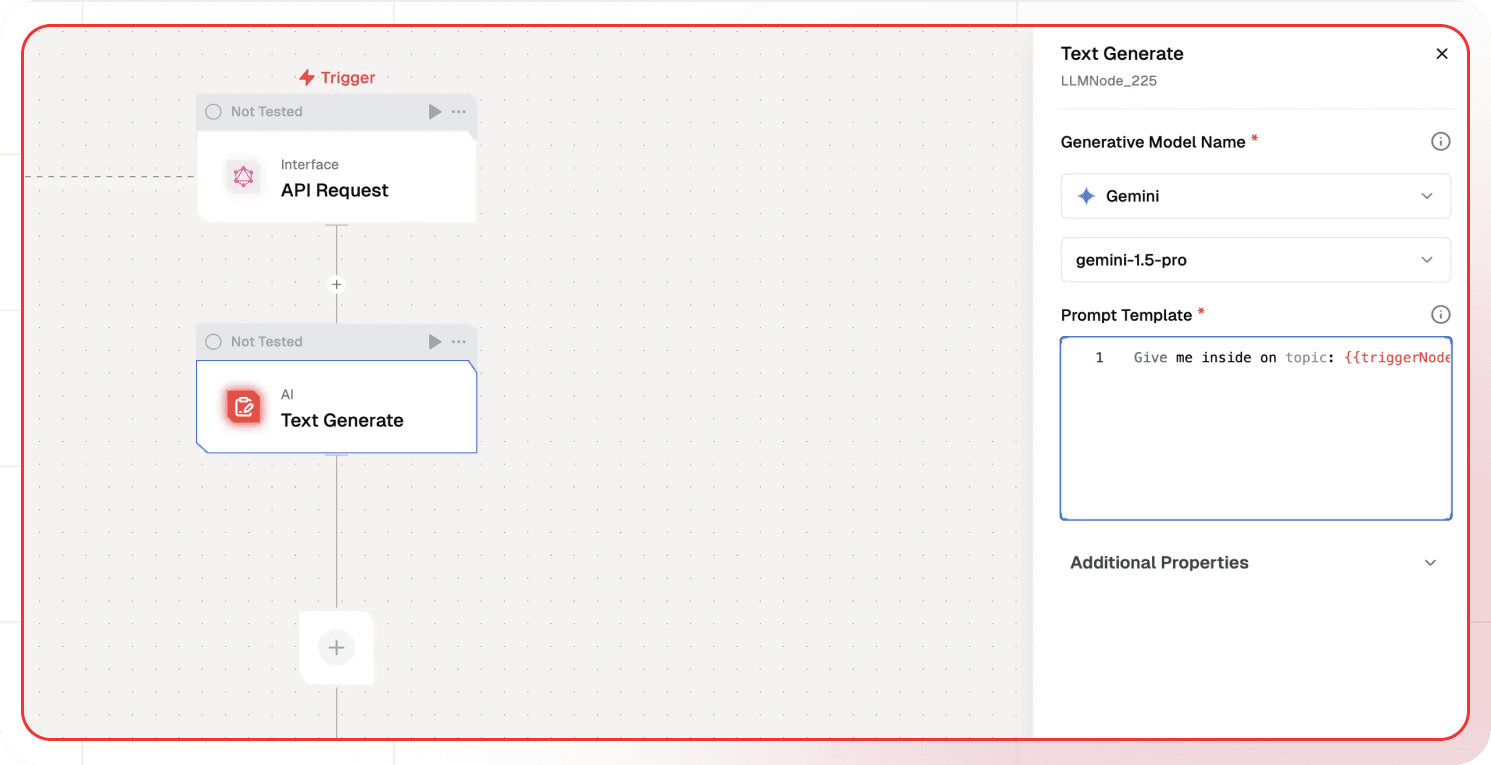Viewport: 1491px width, 765px height.
Task: Click the API Request graph icon
Action: click(x=243, y=178)
